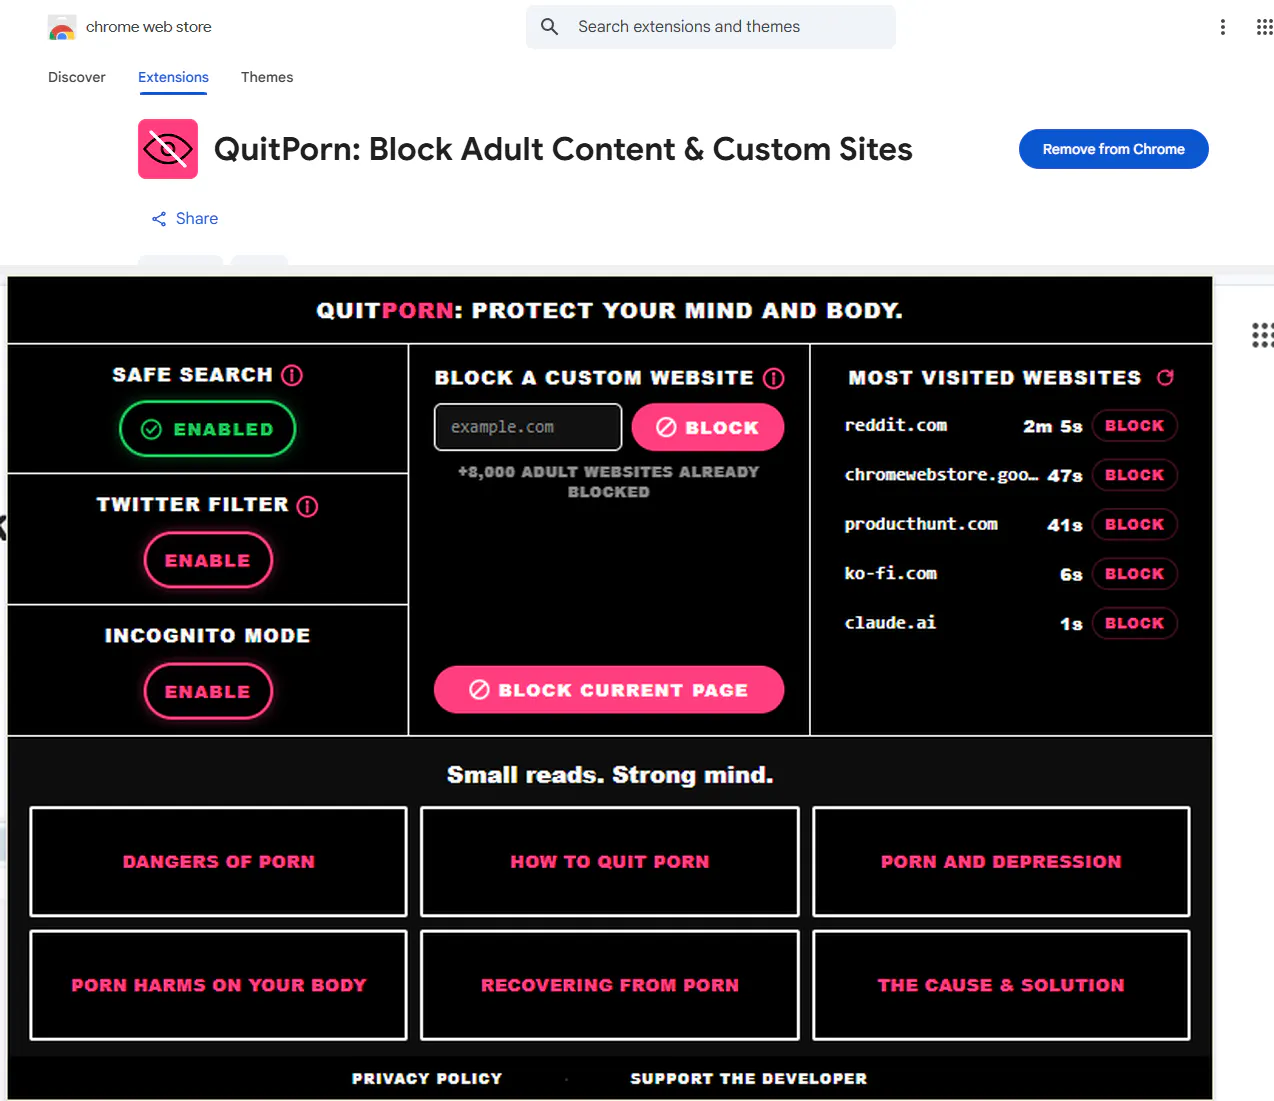Viewport: 1274px width, 1101px height.
Task: Toggle the Safe Search Enabled button
Action: pyautogui.click(x=208, y=429)
